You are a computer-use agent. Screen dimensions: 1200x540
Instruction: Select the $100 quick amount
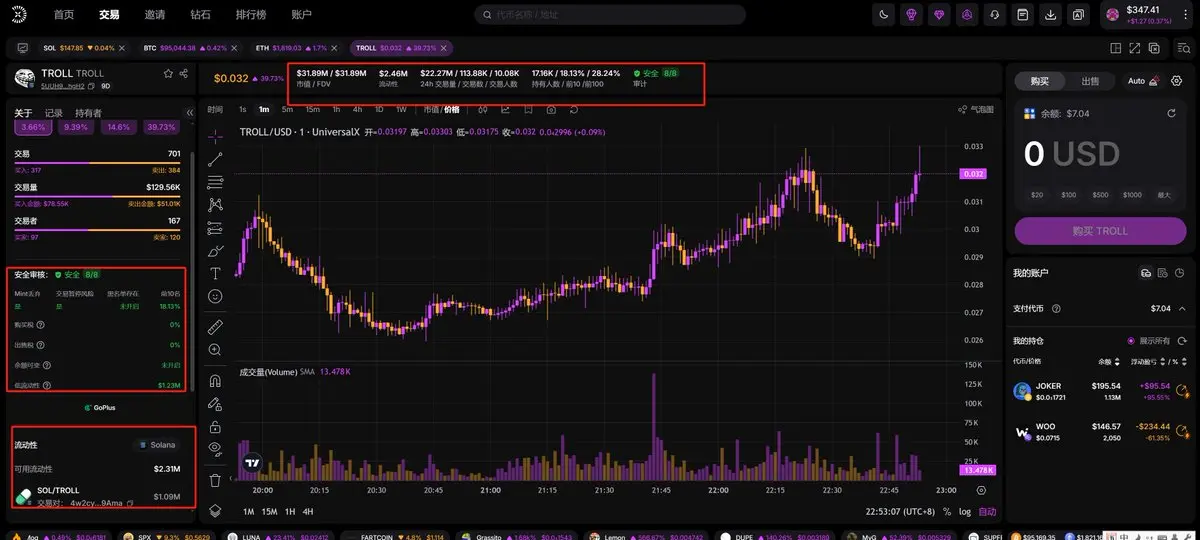(x=1068, y=195)
